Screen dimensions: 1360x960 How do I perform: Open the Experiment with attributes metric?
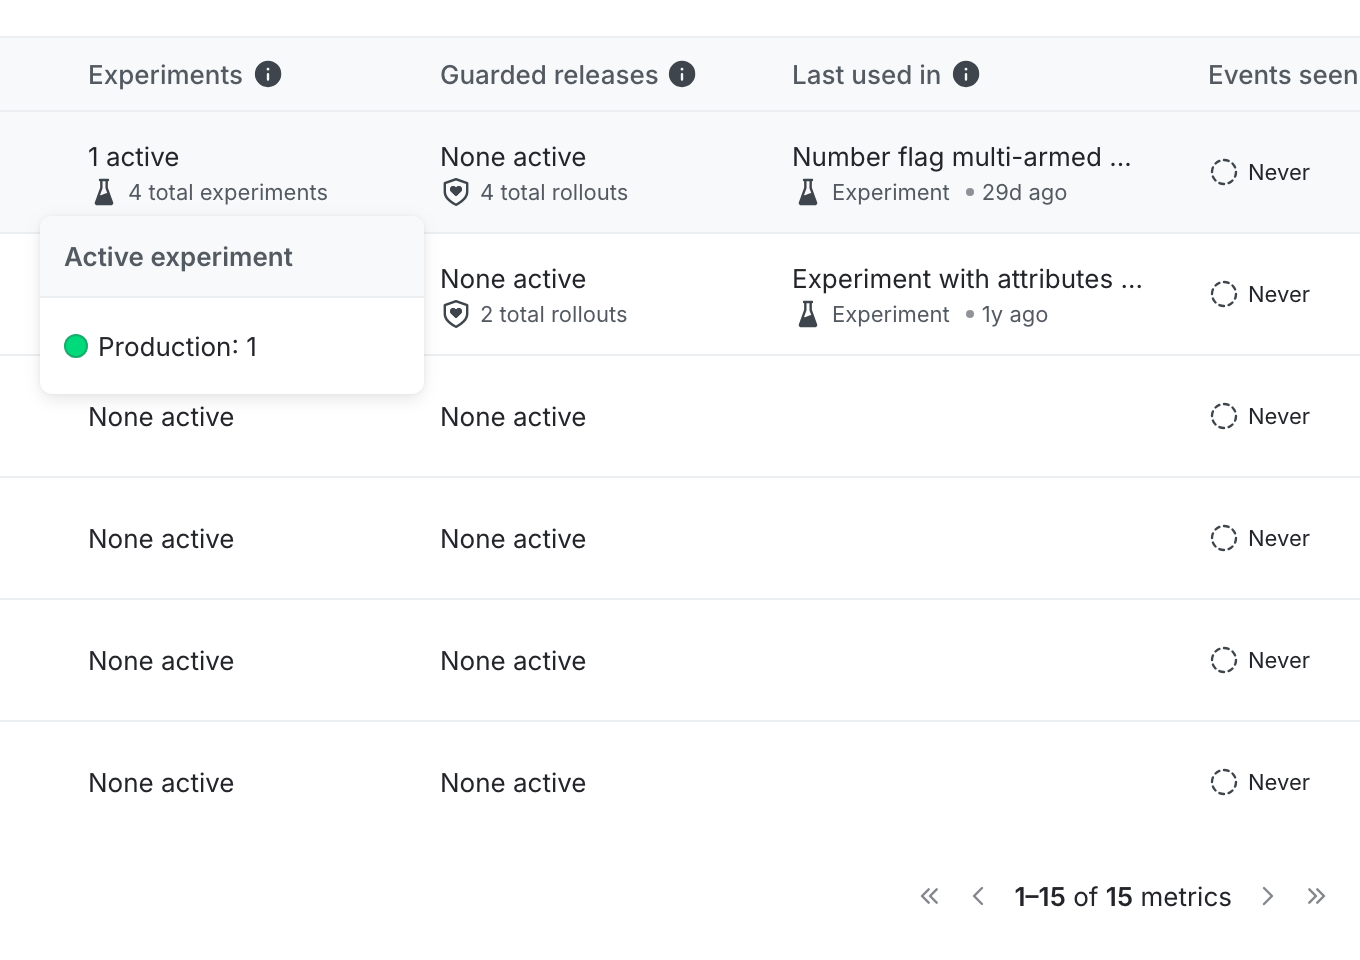(966, 279)
